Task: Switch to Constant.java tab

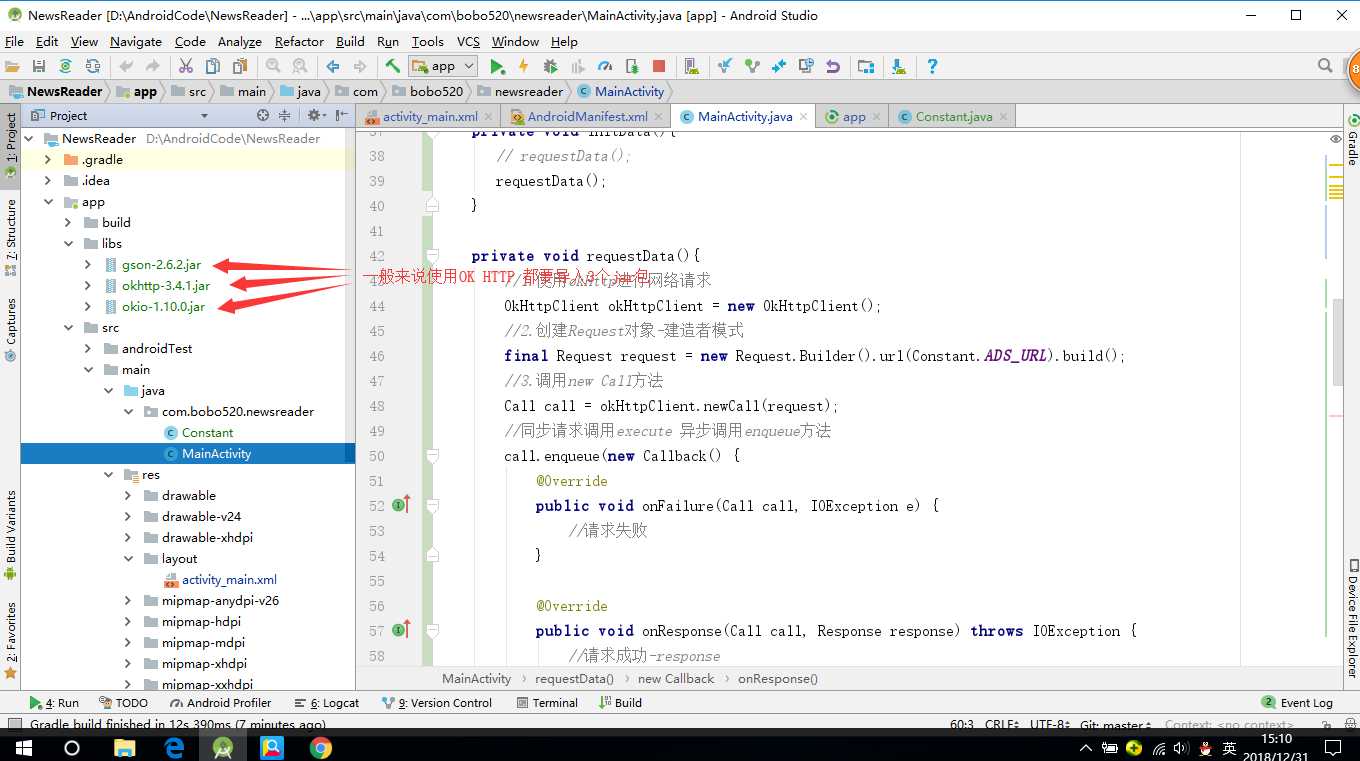Action: pos(953,116)
